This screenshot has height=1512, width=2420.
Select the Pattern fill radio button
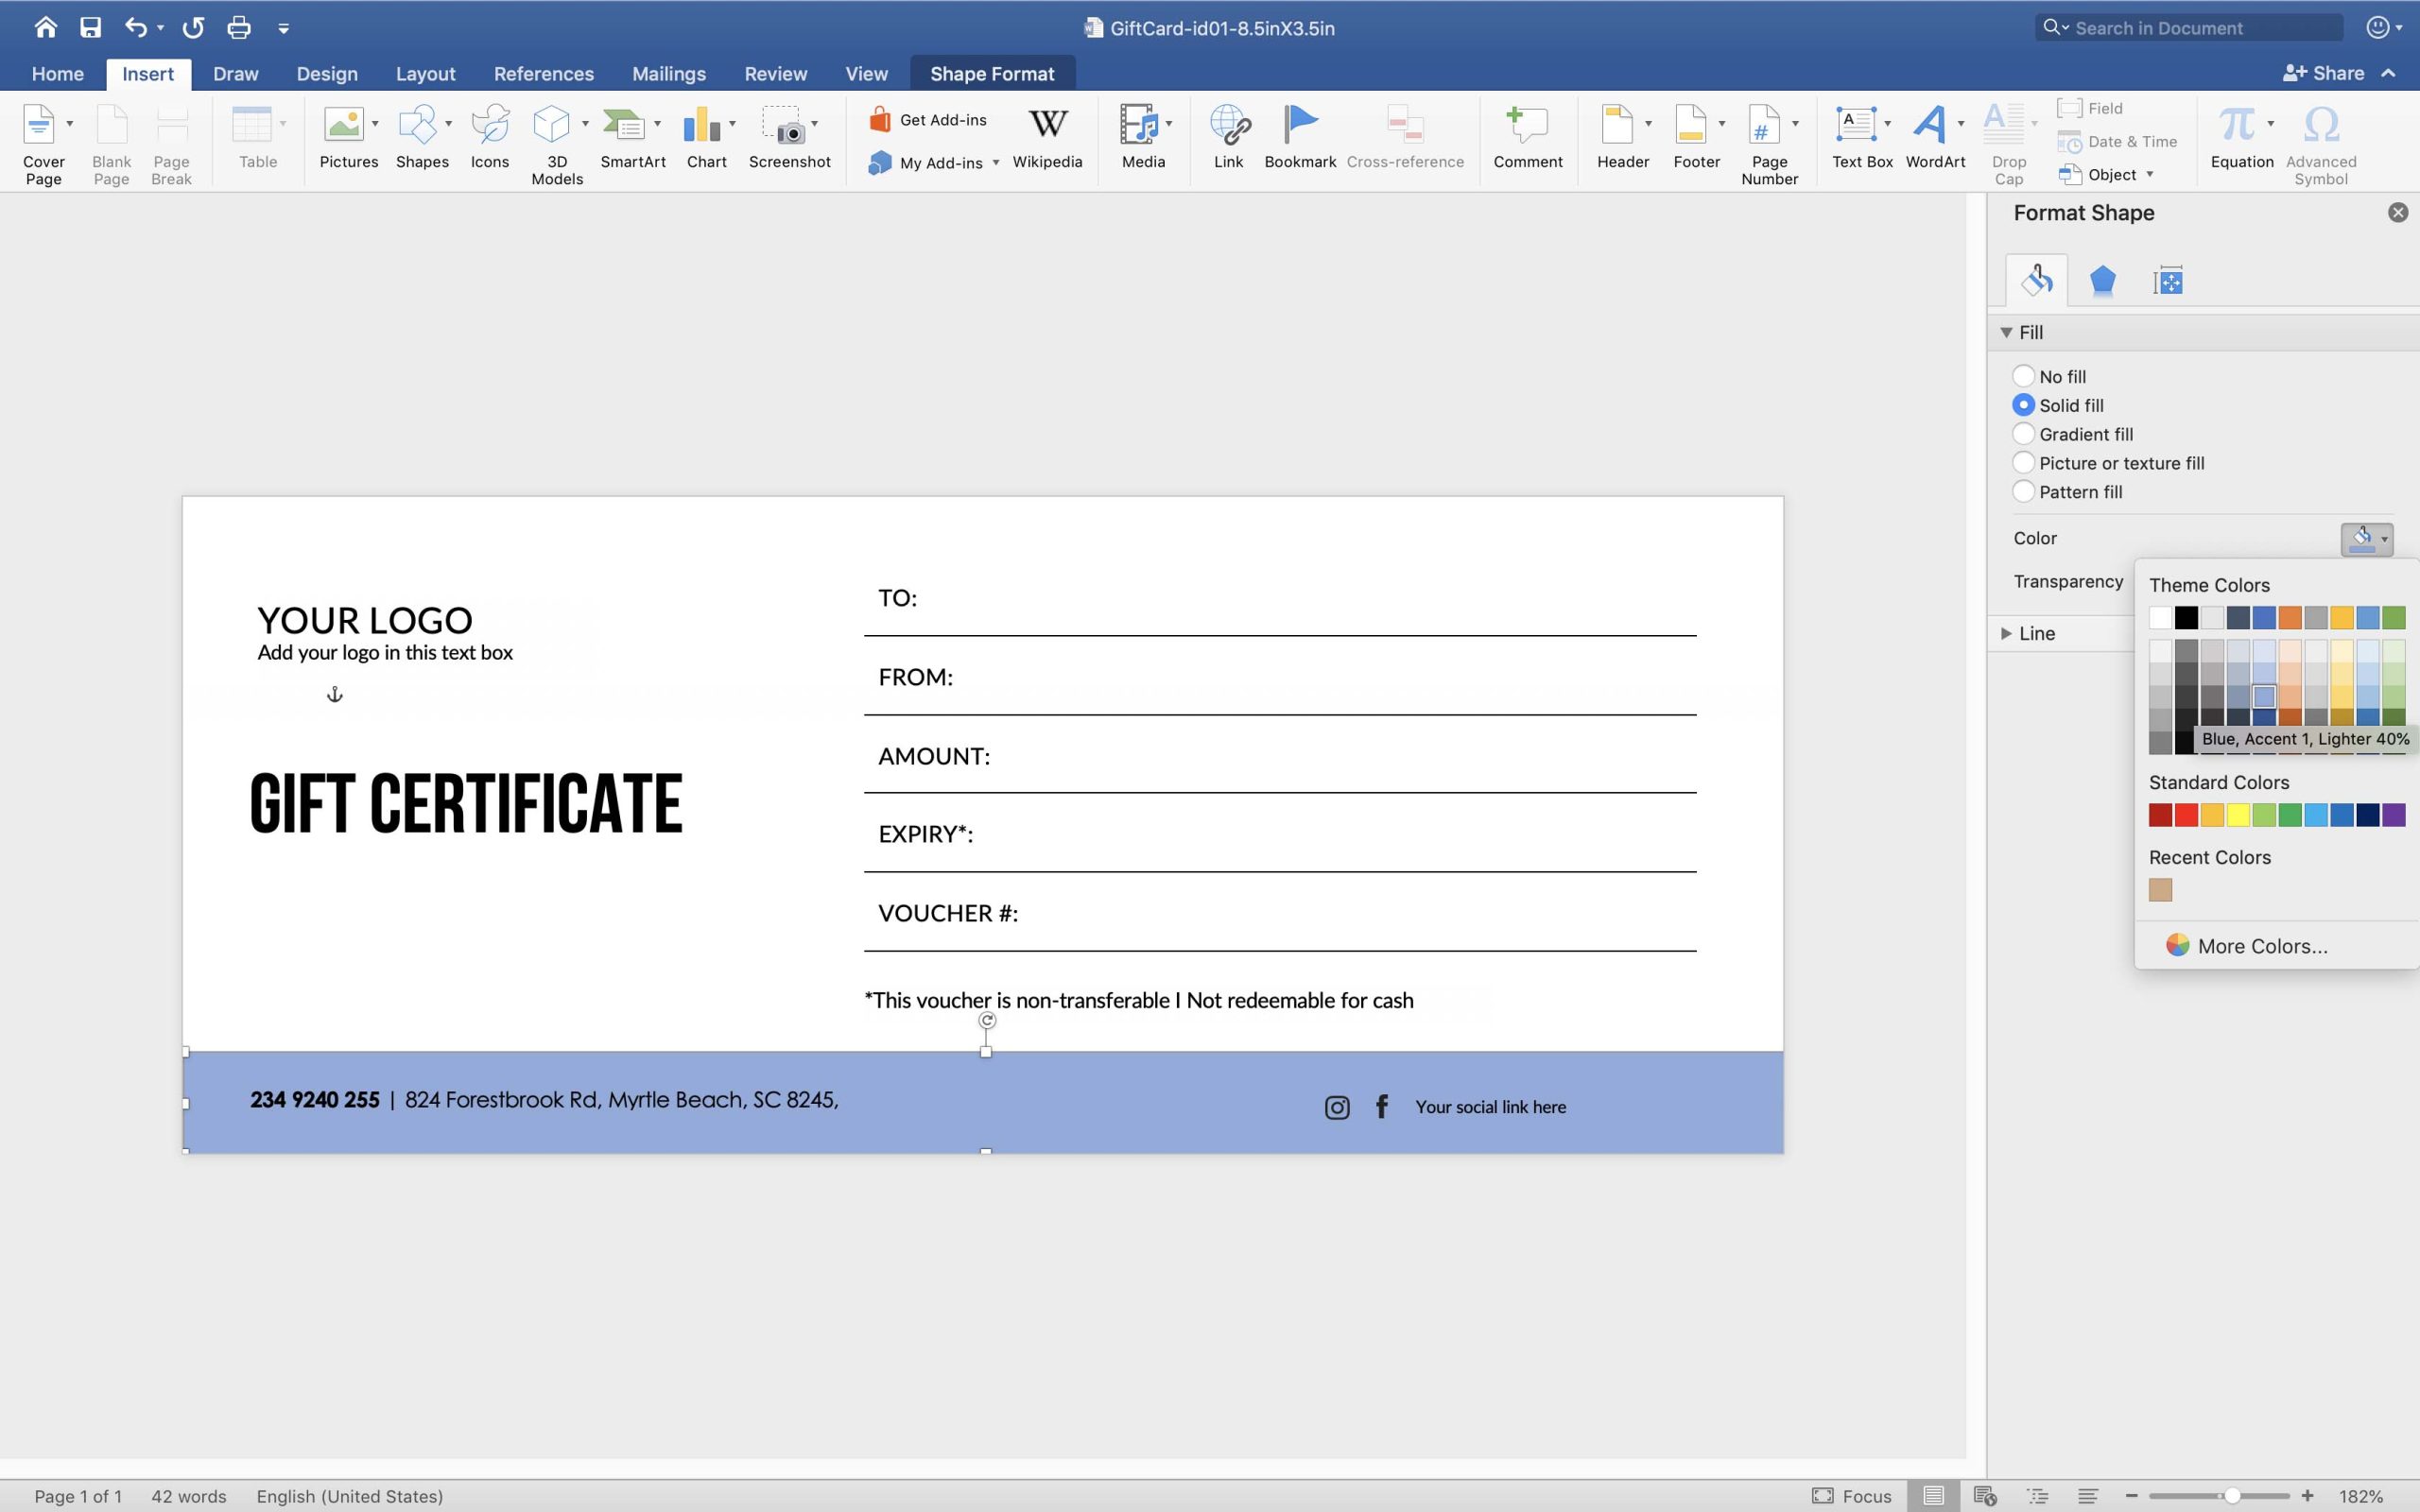coord(2023,492)
